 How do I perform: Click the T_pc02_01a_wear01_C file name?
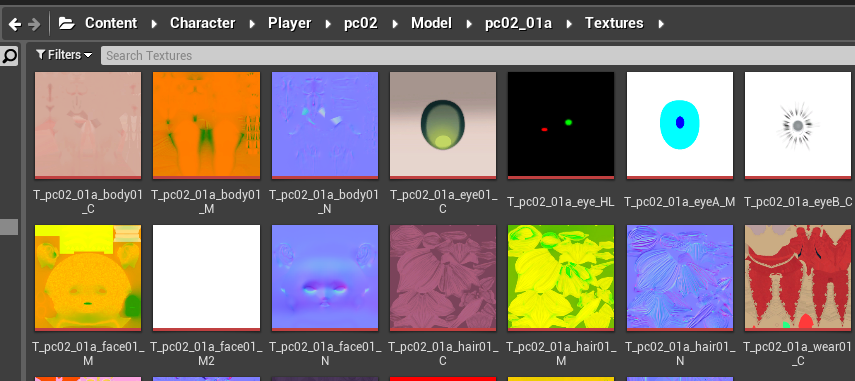click(798, 354)
